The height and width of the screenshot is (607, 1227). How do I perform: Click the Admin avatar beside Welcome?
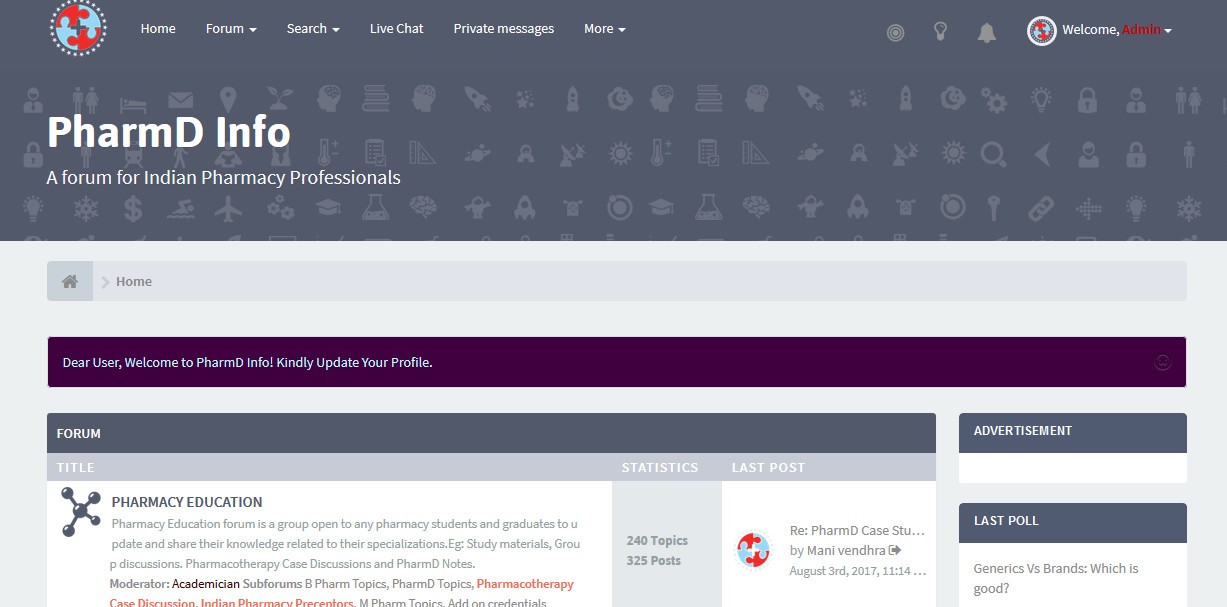point(1042,31)
